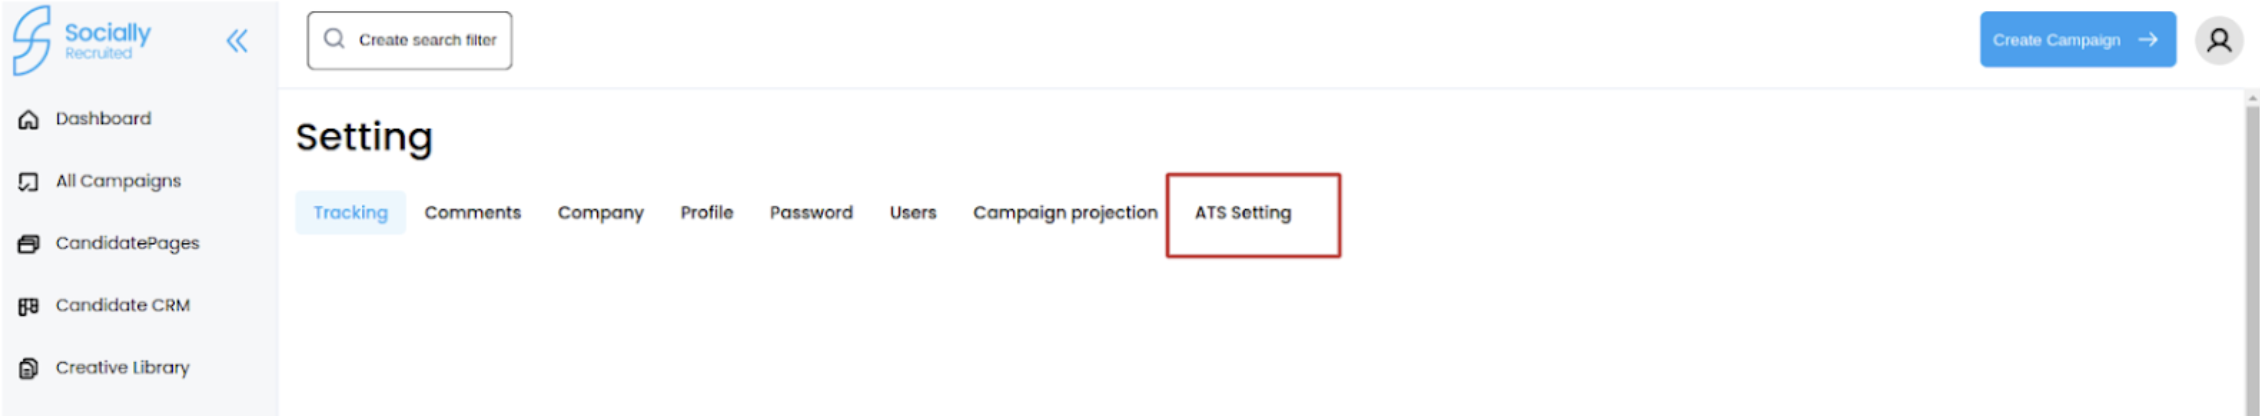The height and width of the screenshot is (416, 2260).
Task: Click the Creative Library icon
Action: tap(29, 368)
